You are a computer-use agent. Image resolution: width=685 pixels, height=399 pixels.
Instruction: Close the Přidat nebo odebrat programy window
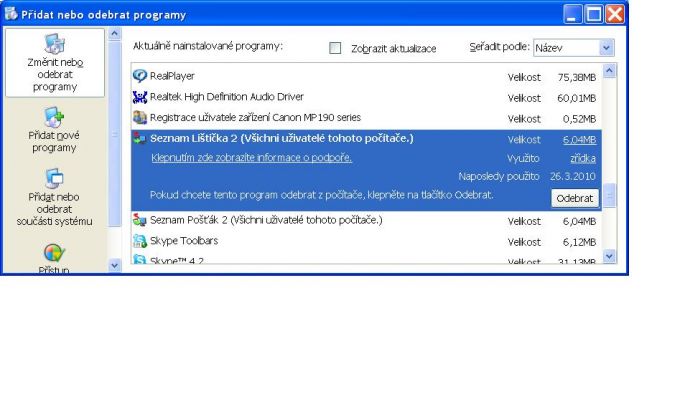click(615, 14)
